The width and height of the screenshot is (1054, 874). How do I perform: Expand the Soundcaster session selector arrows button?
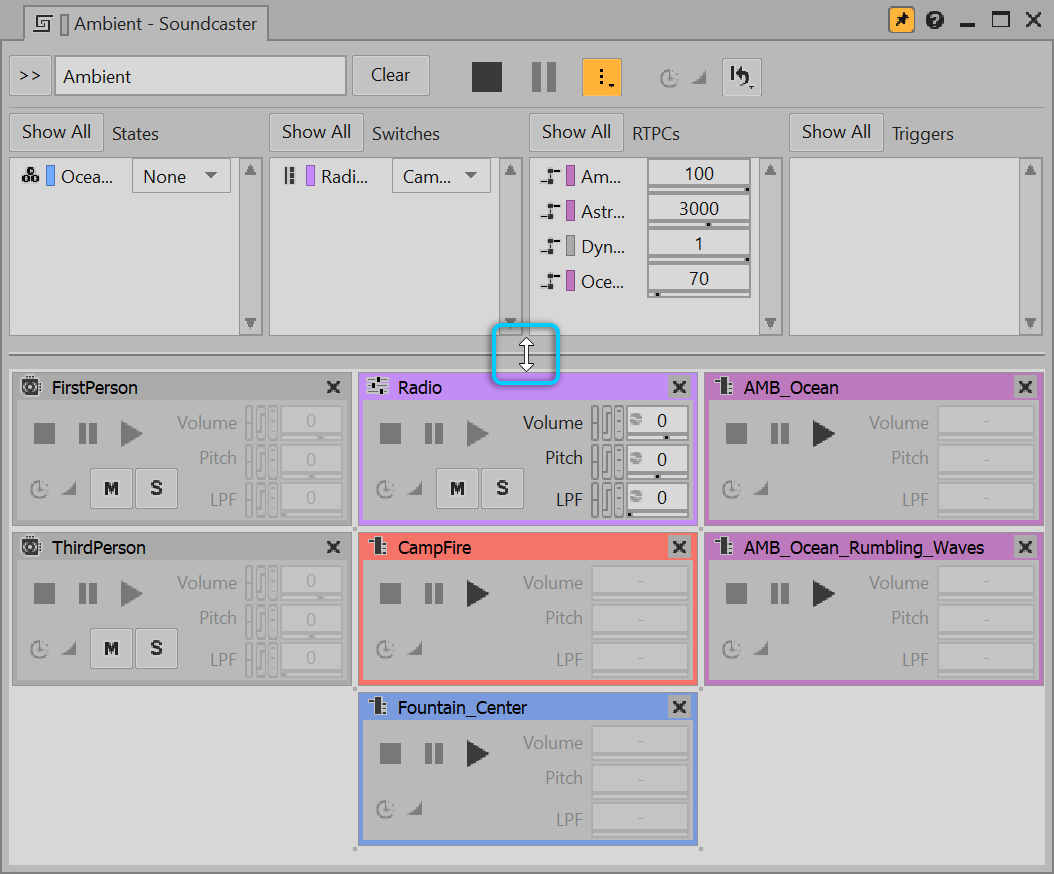pos(30,76)
